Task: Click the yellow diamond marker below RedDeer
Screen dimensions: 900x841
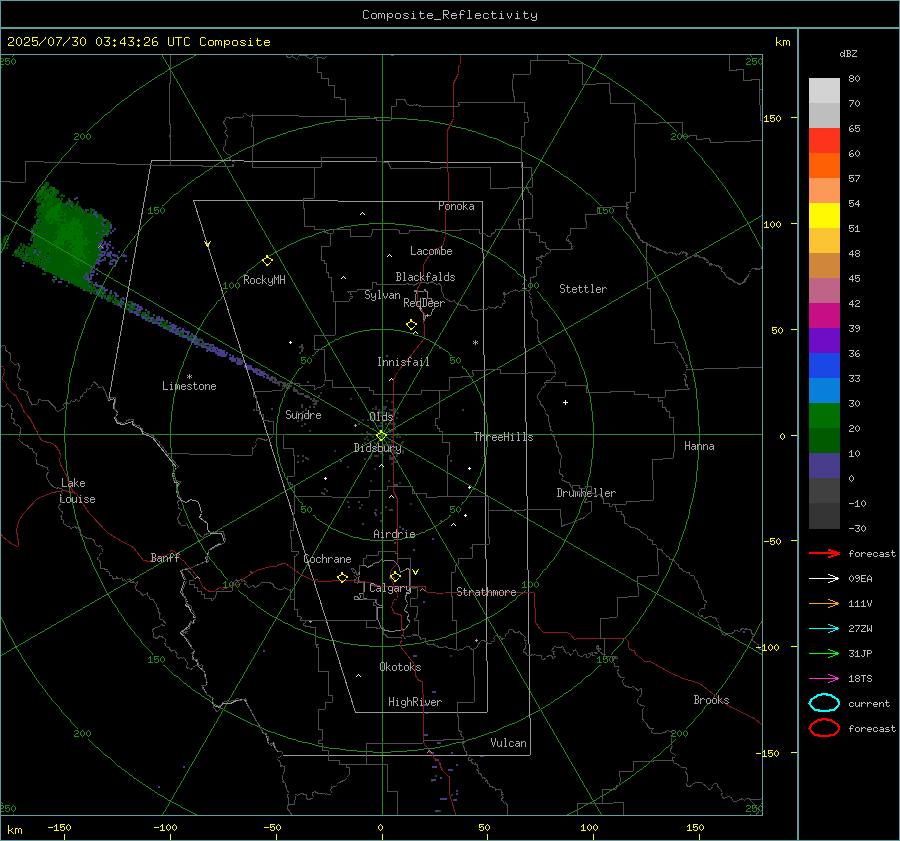Action: tap(411, 325)
